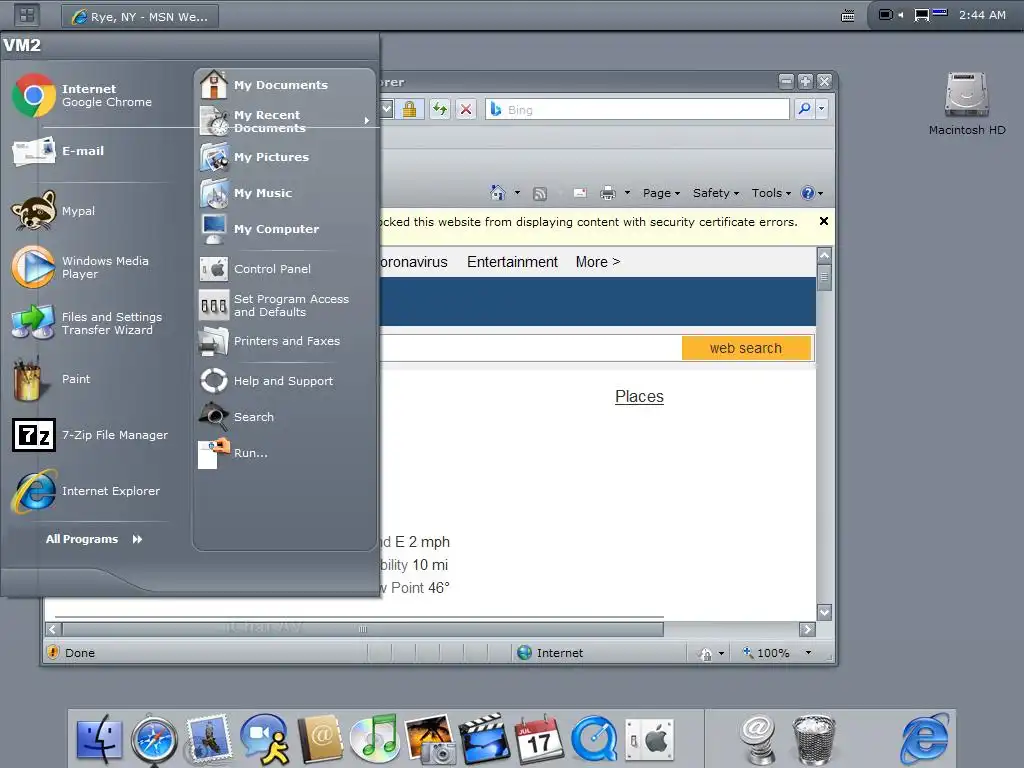
Task: Click the More > link
Action: 598,262
